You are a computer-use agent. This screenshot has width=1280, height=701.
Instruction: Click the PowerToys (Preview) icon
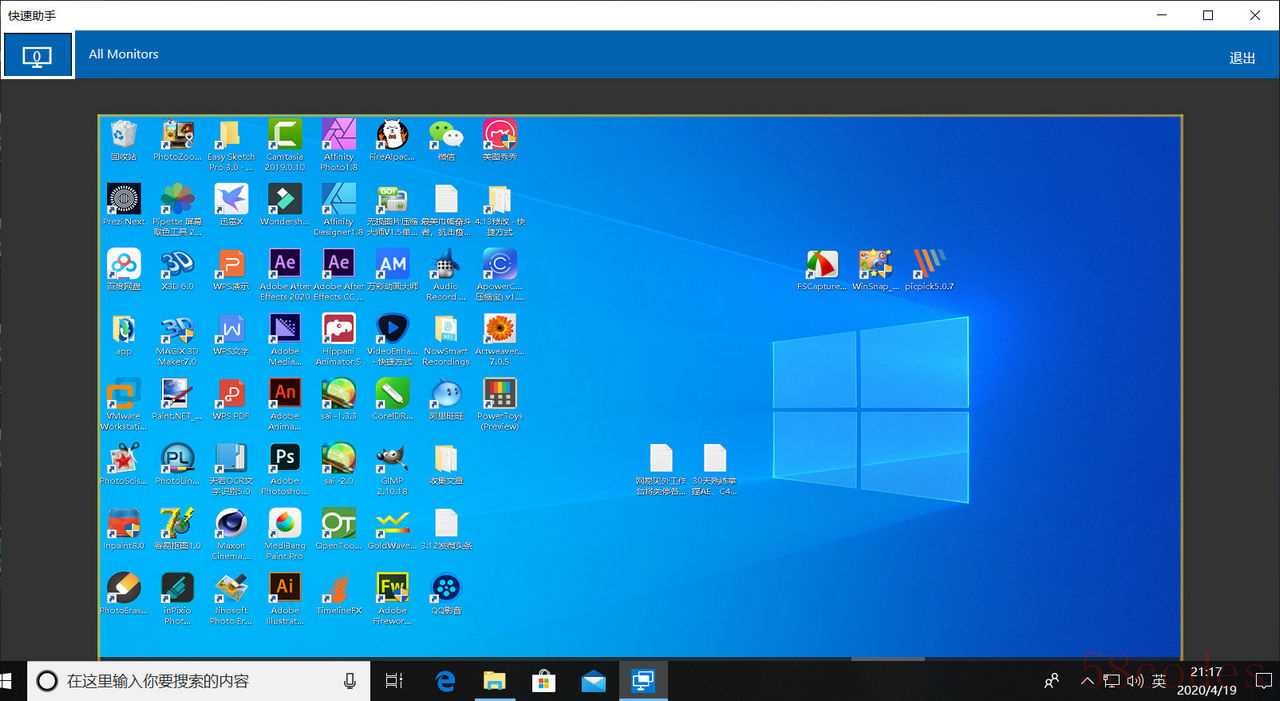click(x=499, y=394)
